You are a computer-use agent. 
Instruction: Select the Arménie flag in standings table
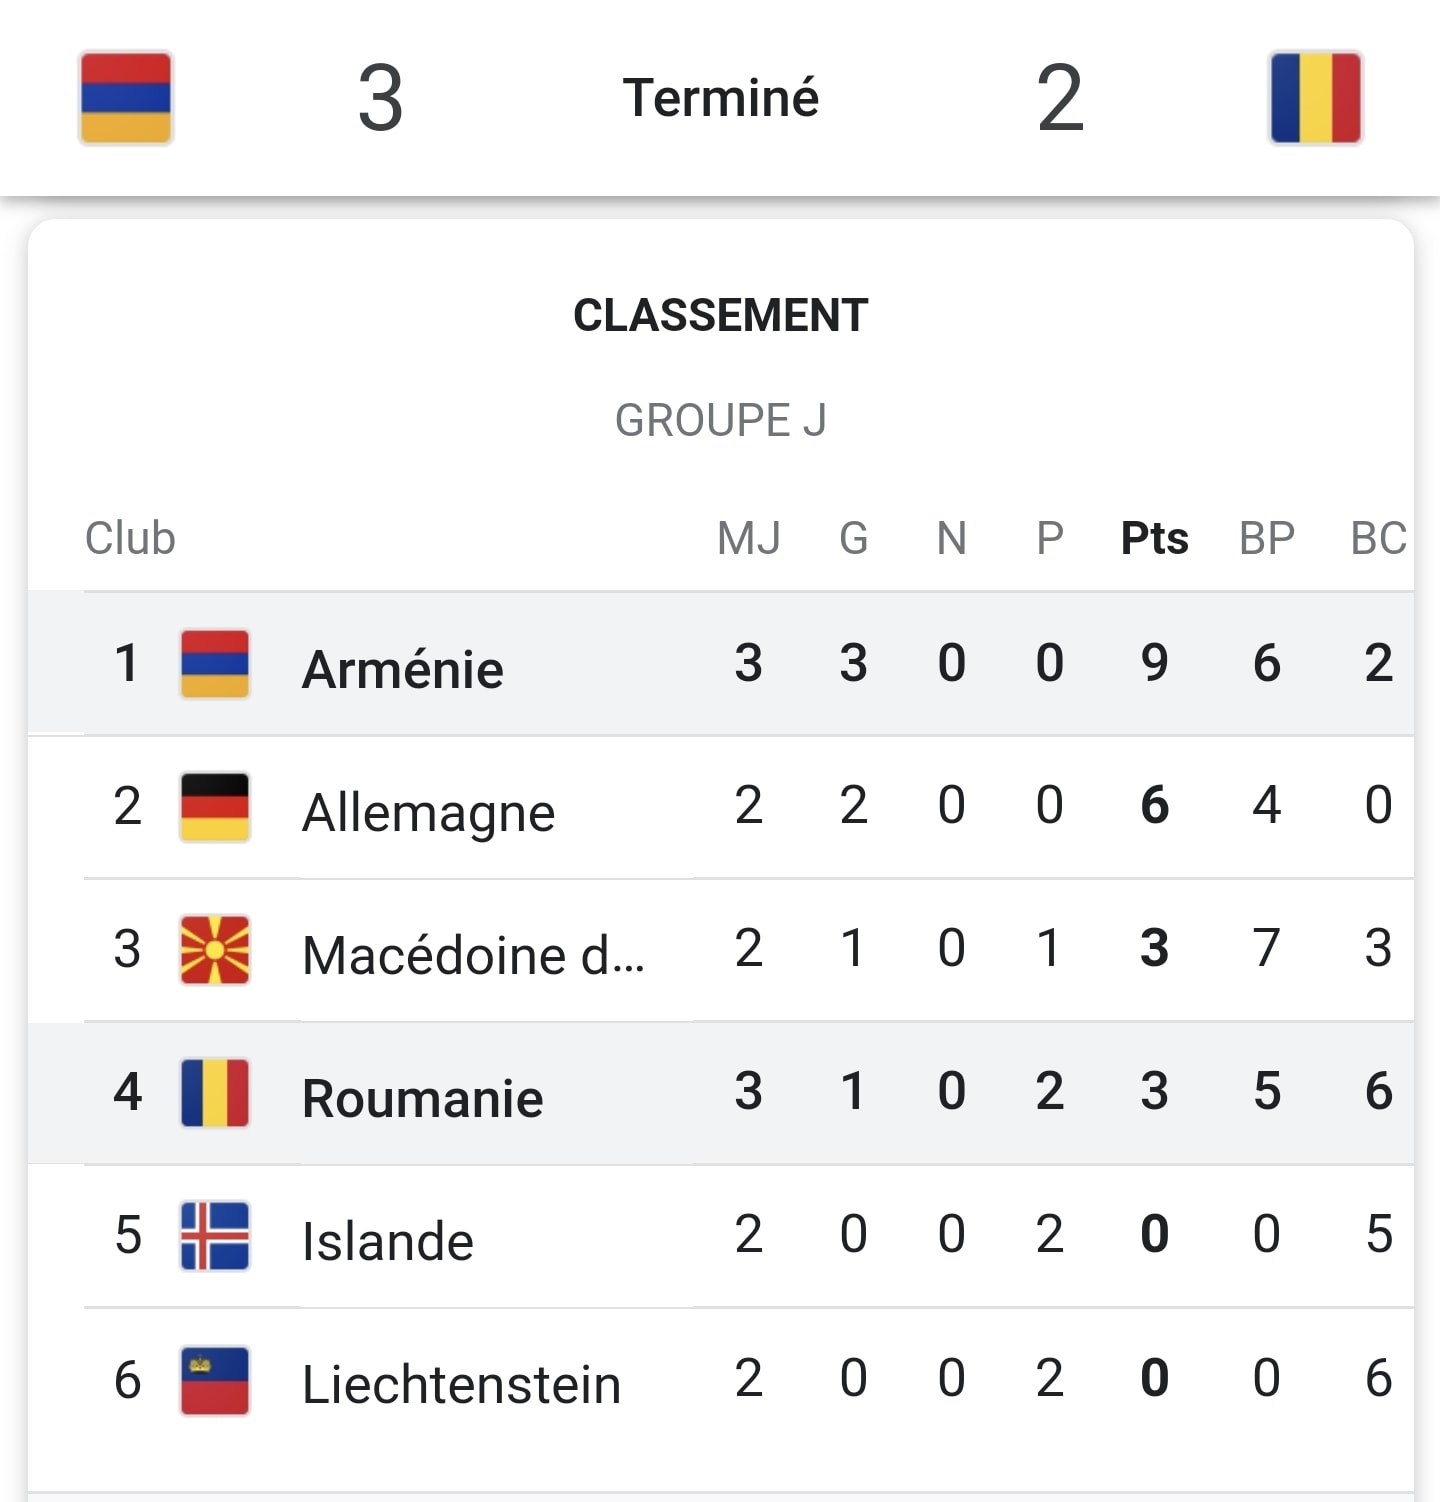point(215,664)
